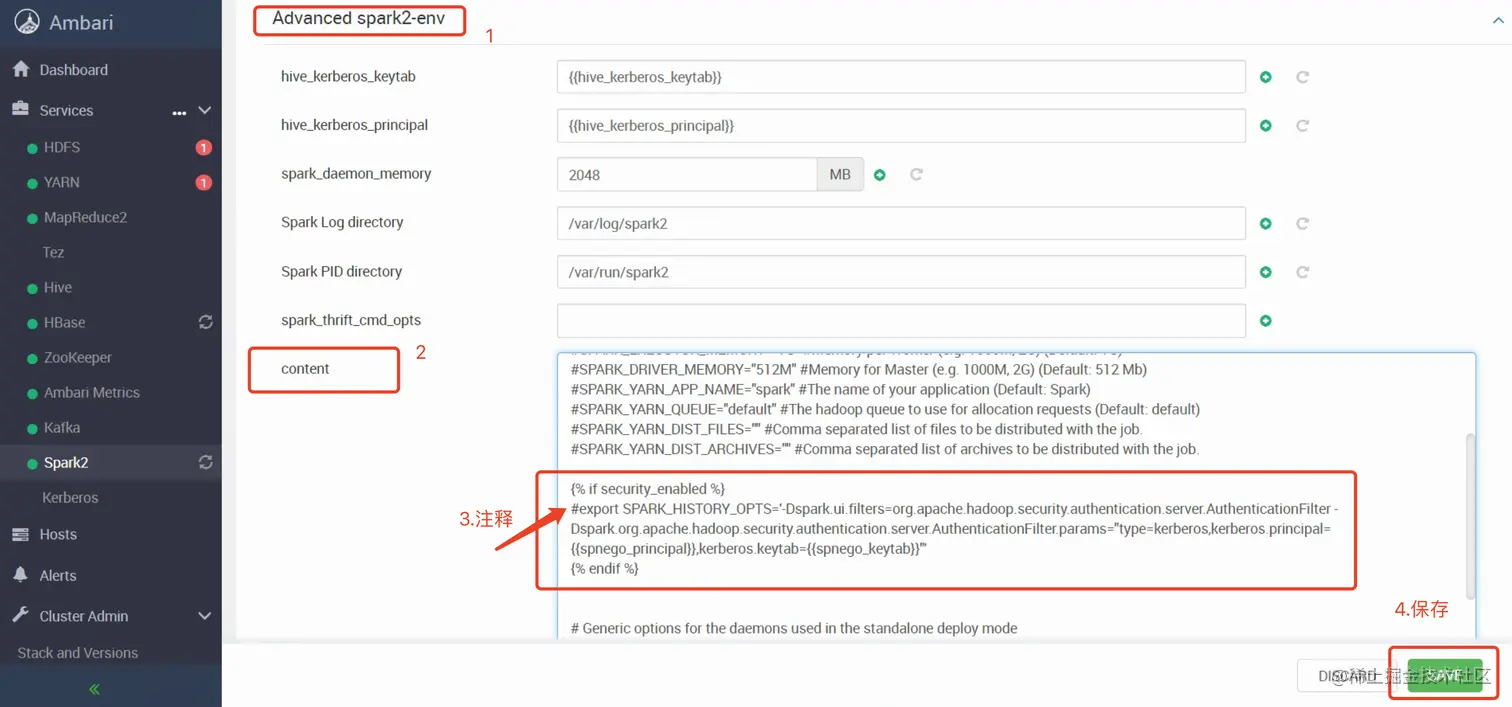The image size is (1512, 707).
Task: Click the Spark2 restart-required refresh icon
Action: (205, 462)
